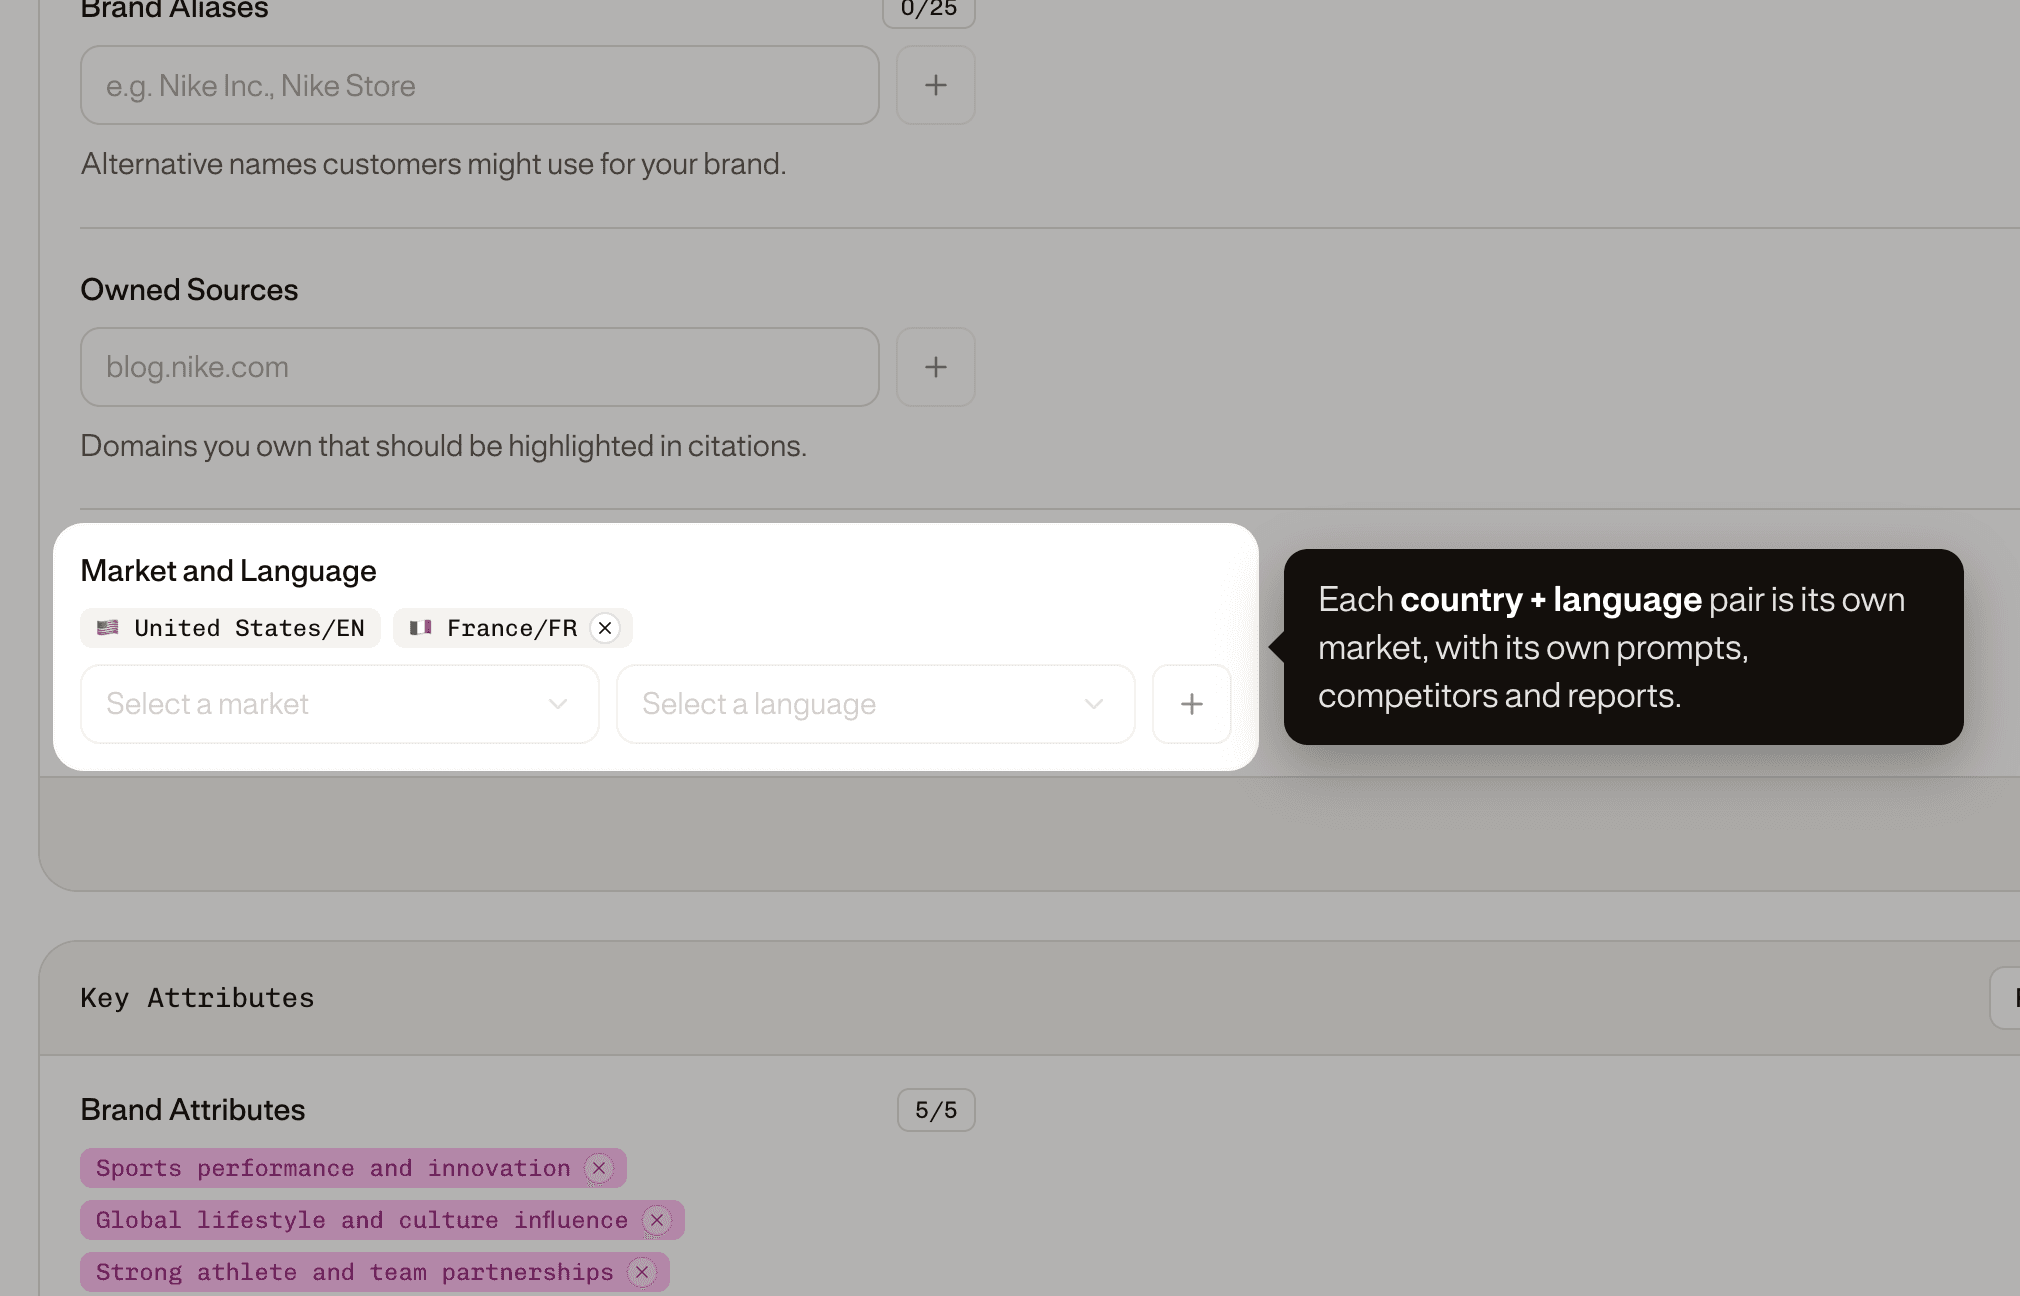Click the Domains you own helper text
The width and height of the screenshot is (2020, 1296).
[x=443, y=446]
